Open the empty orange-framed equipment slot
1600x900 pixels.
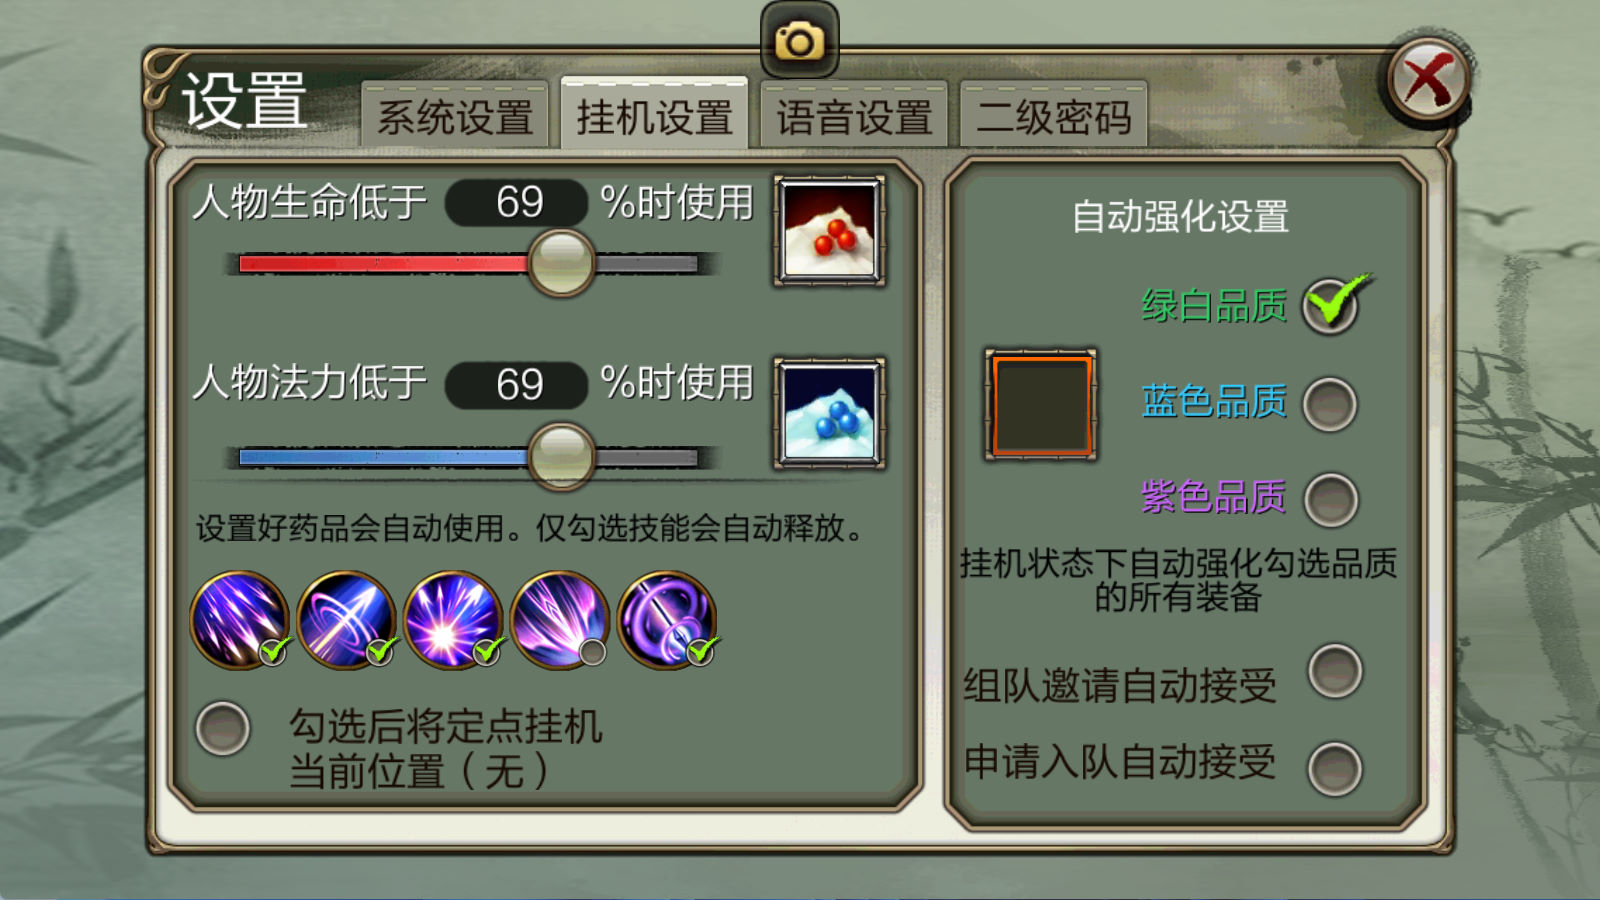[1041, 405]
